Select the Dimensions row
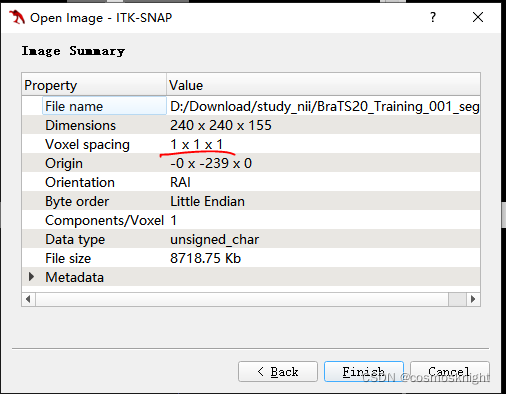The height and width of the screenshot is (394, 506). click(251, 125)
